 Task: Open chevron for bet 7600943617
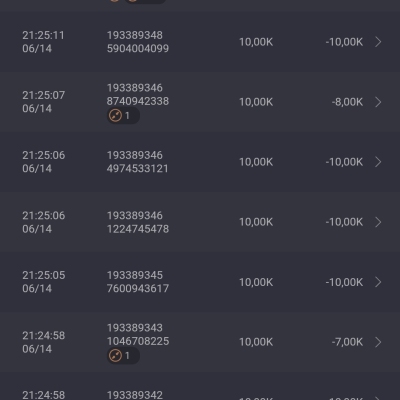[378, 282]
